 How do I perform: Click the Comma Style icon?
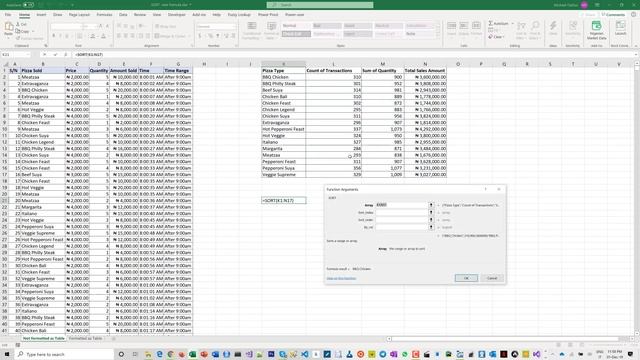[217, 36]
